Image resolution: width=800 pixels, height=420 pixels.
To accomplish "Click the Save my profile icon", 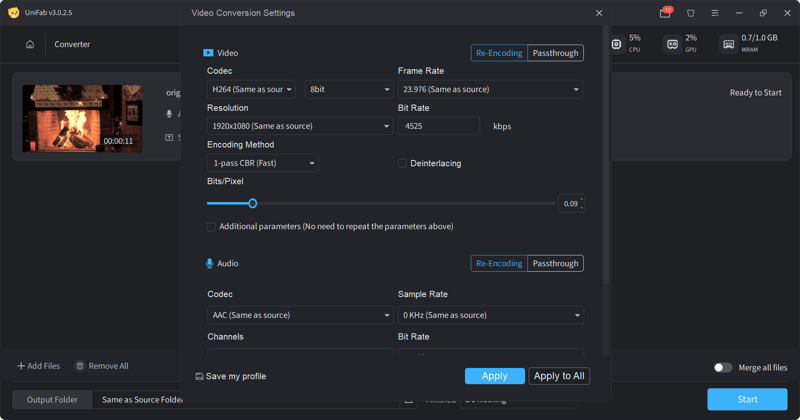I will [x=200, y=376].
